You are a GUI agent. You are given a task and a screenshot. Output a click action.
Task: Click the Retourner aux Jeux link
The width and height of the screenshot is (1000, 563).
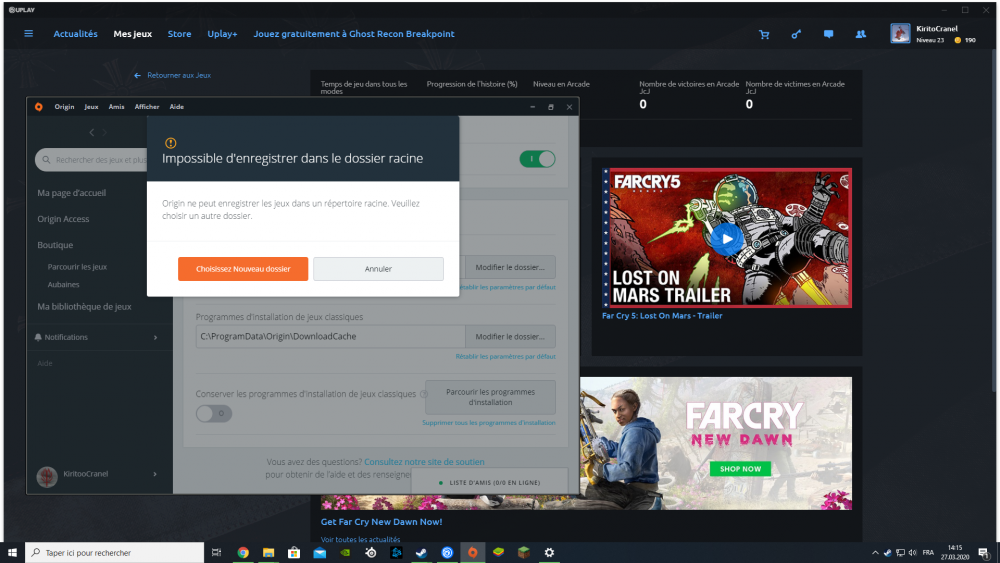pyautogui.click(x=172, y=75)
